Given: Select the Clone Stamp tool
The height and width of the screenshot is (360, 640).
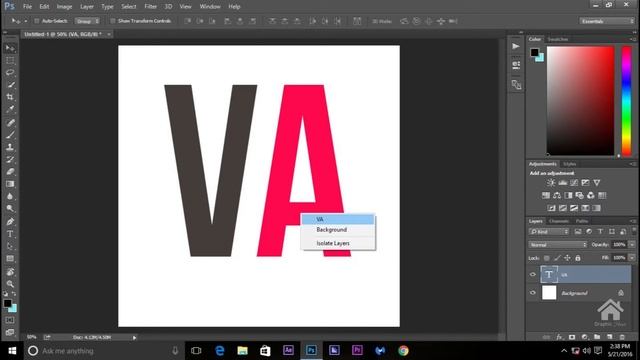Looking at the screenshot, I should coord(10,147).
